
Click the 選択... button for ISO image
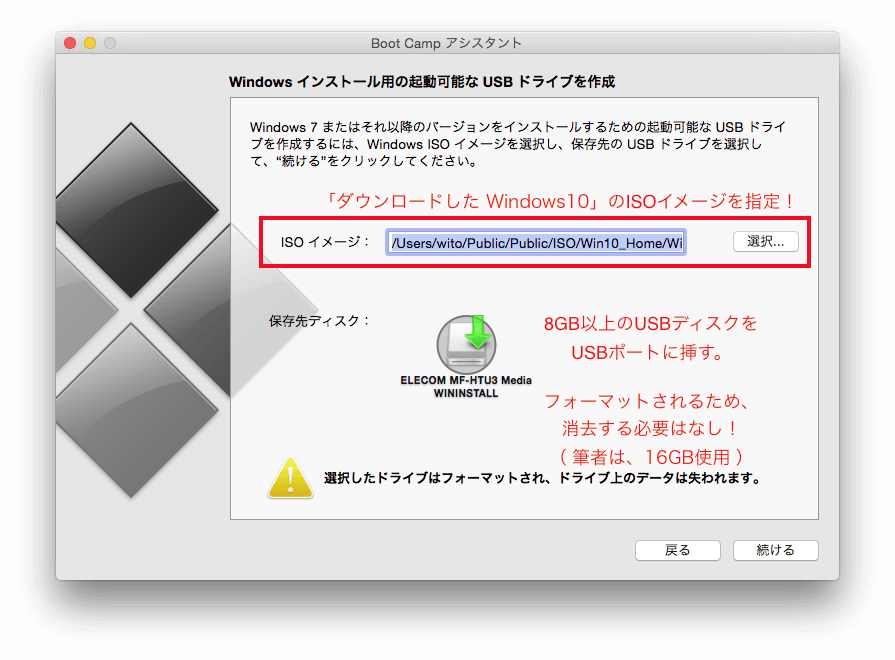765,242
